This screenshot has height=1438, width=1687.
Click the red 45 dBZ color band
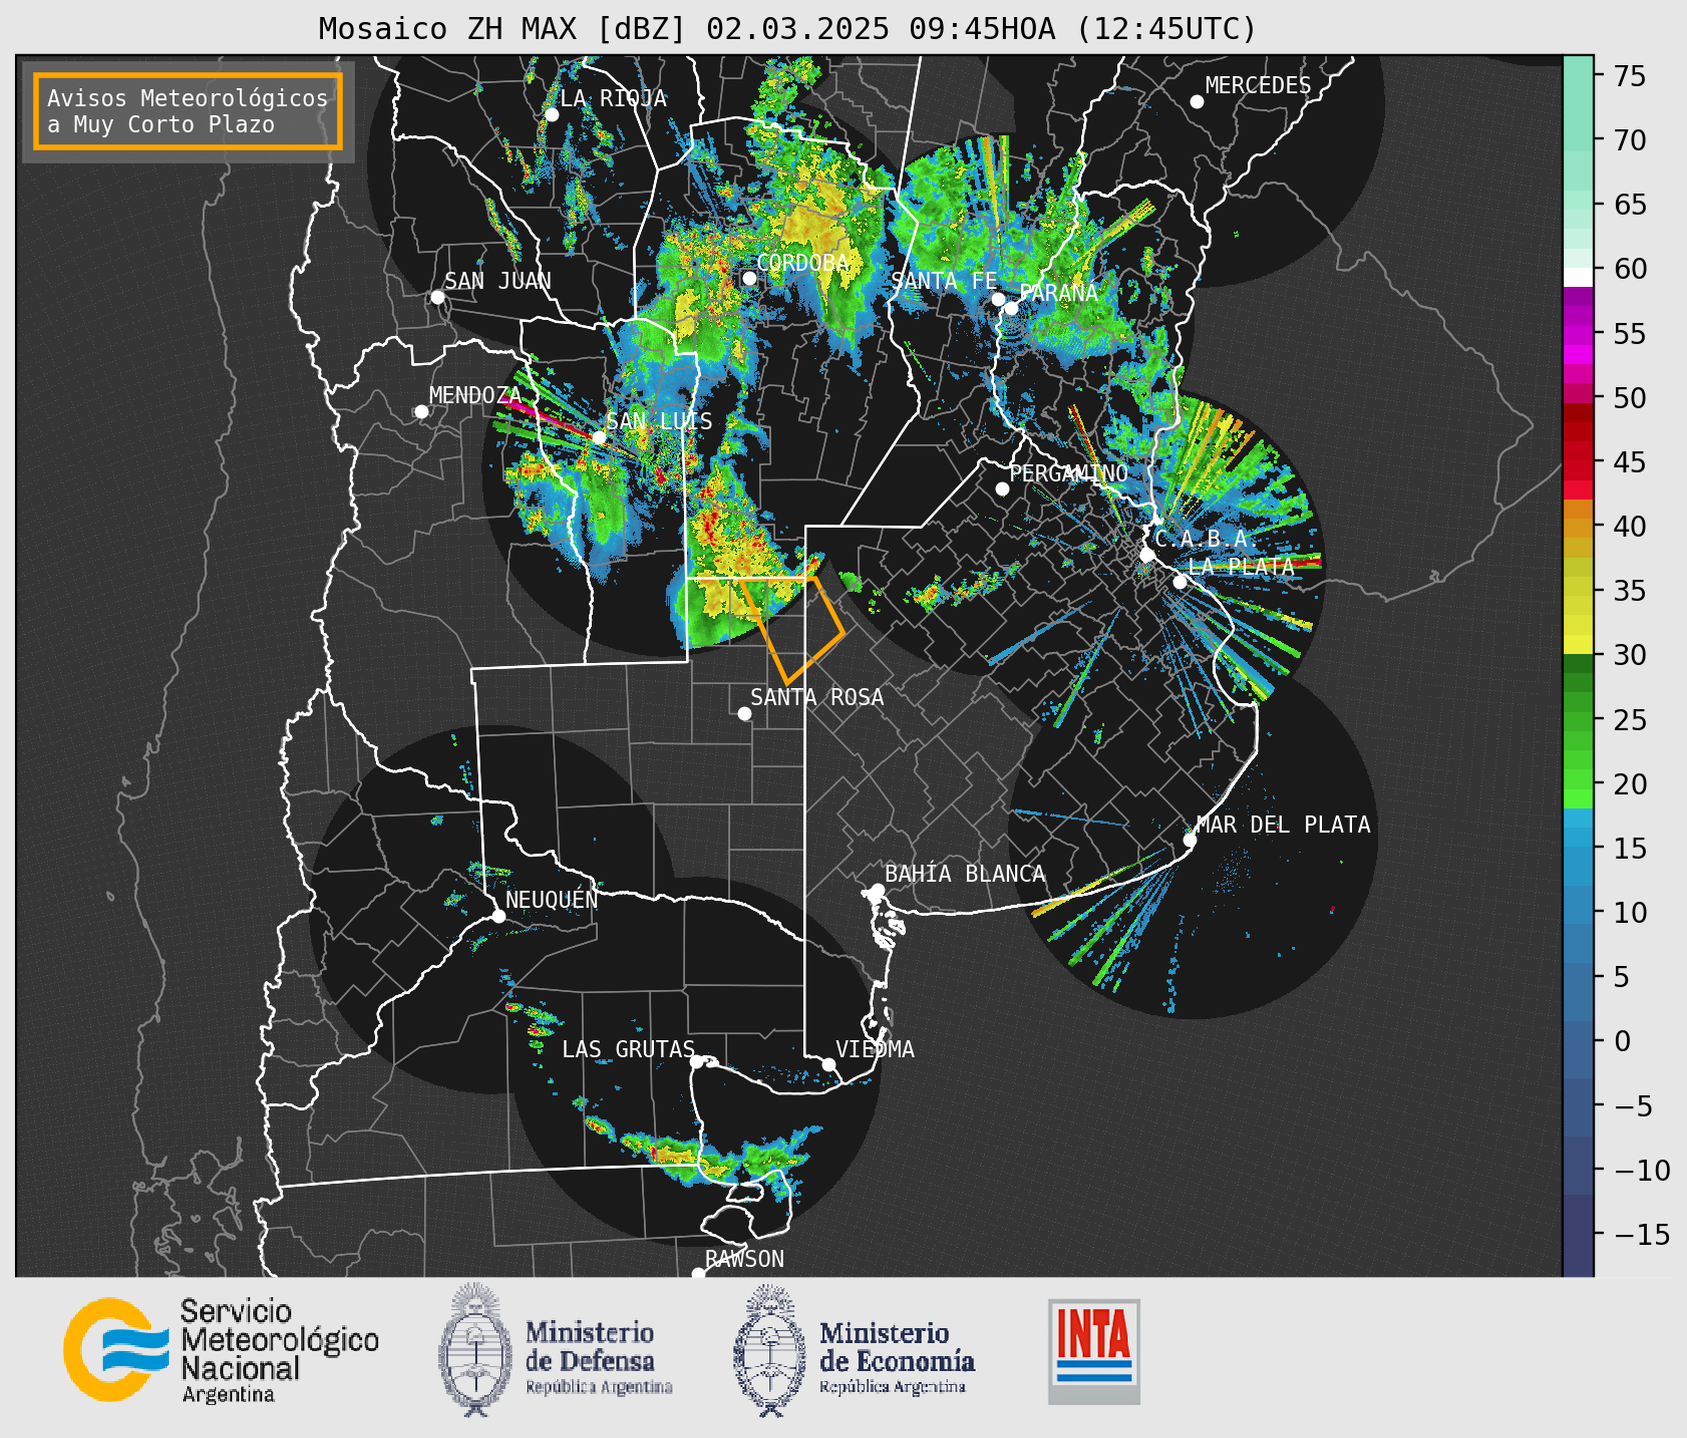[1578, 462]
